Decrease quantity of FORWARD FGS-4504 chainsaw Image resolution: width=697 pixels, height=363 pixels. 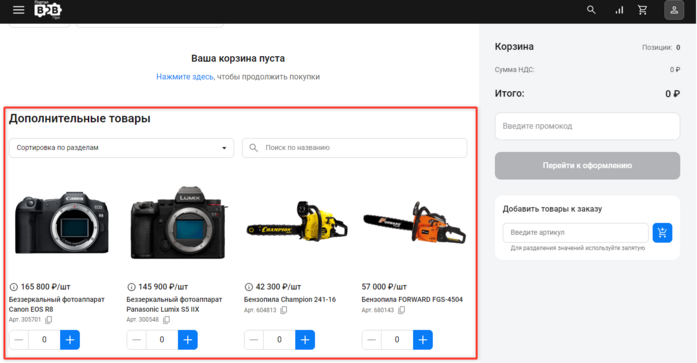[x=372, y=340]
